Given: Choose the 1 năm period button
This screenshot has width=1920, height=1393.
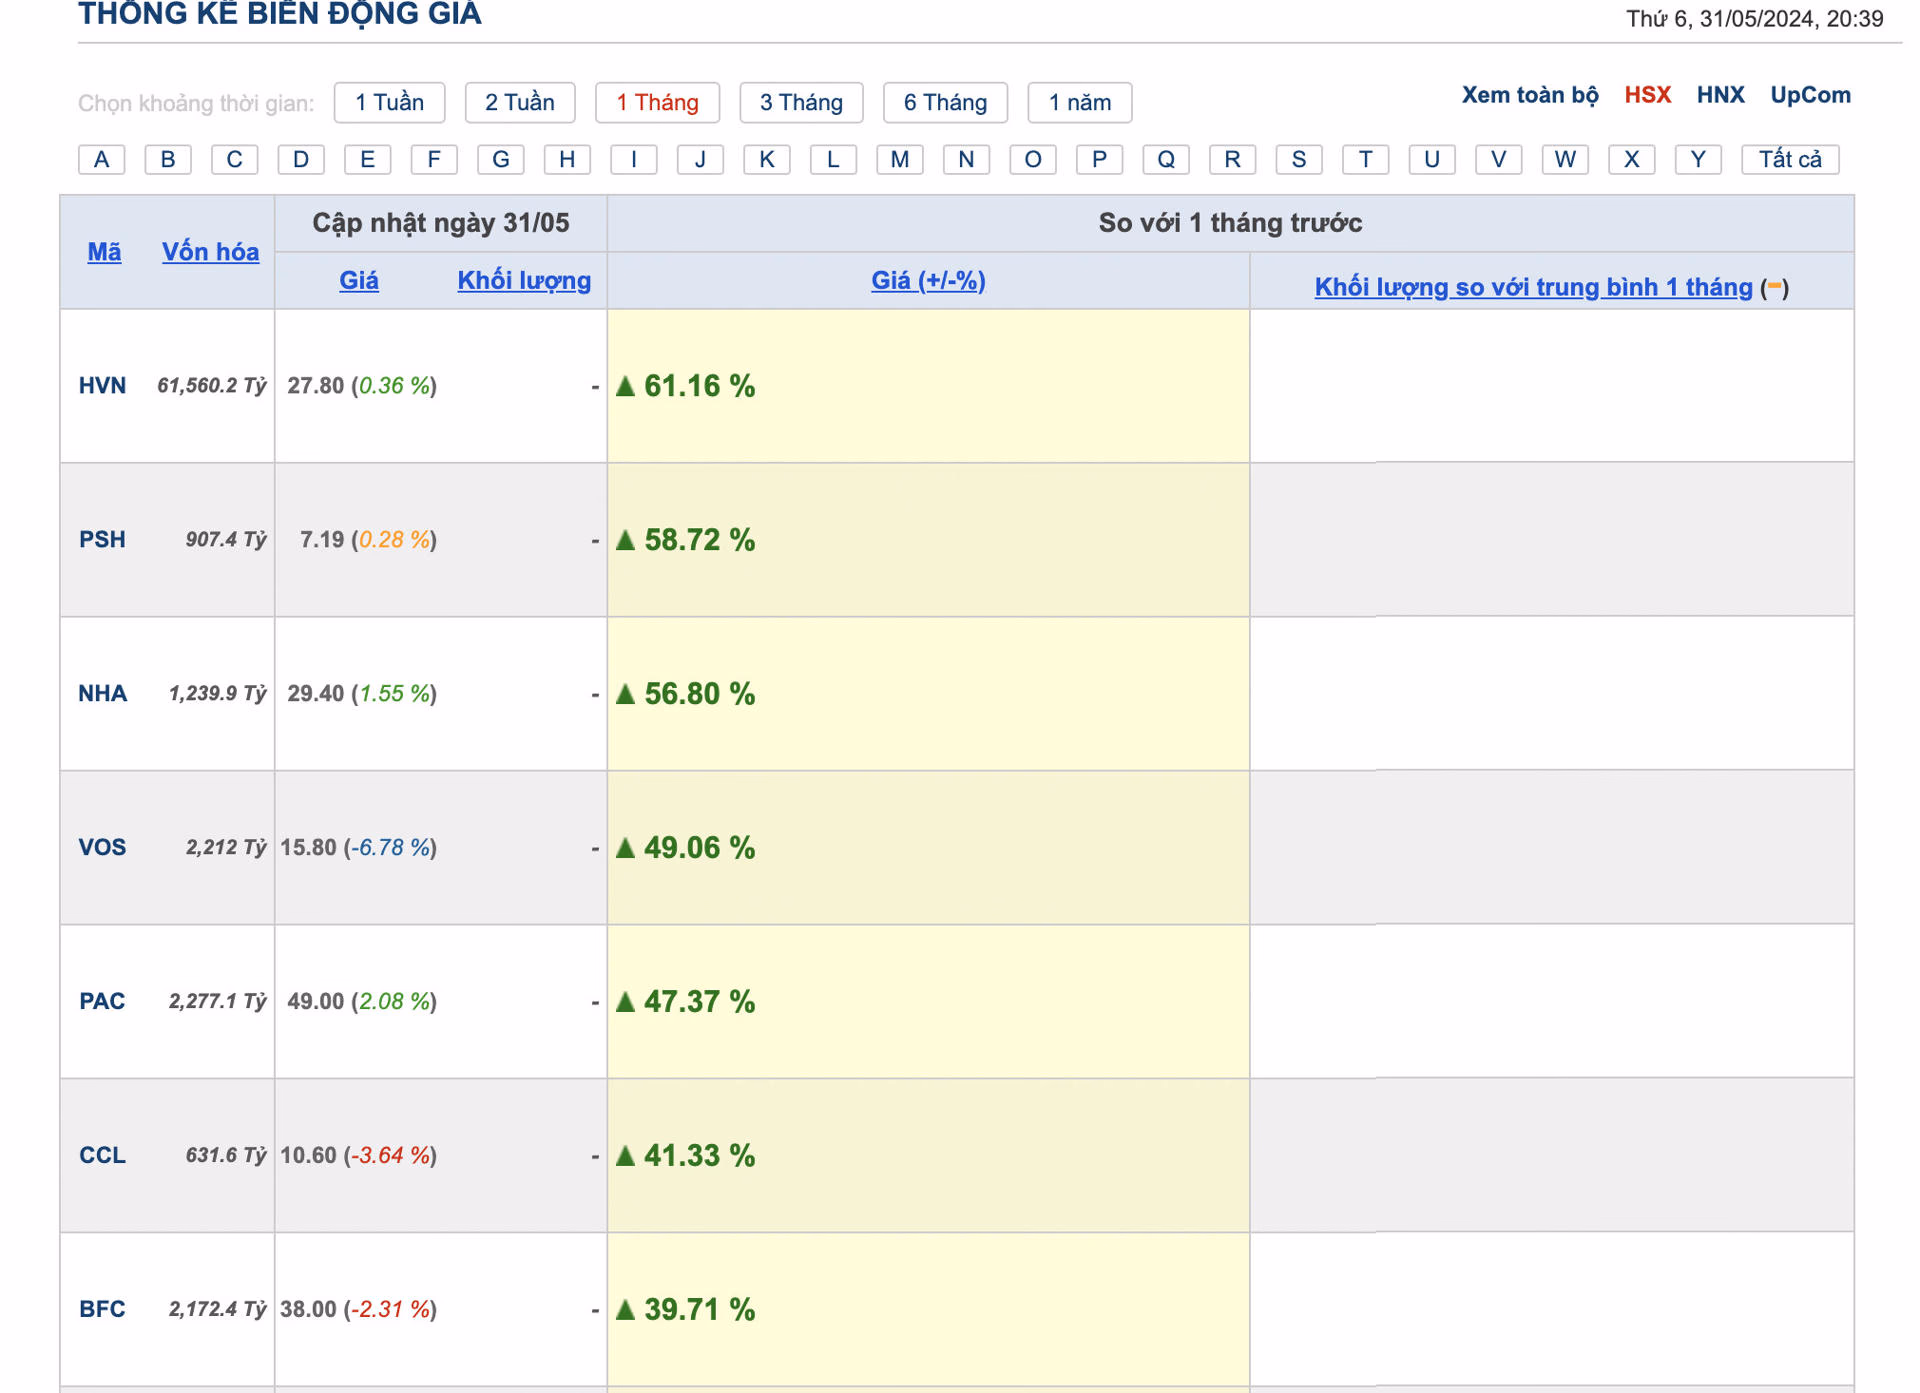Looking at the screenshot, I should point(1079,102).
